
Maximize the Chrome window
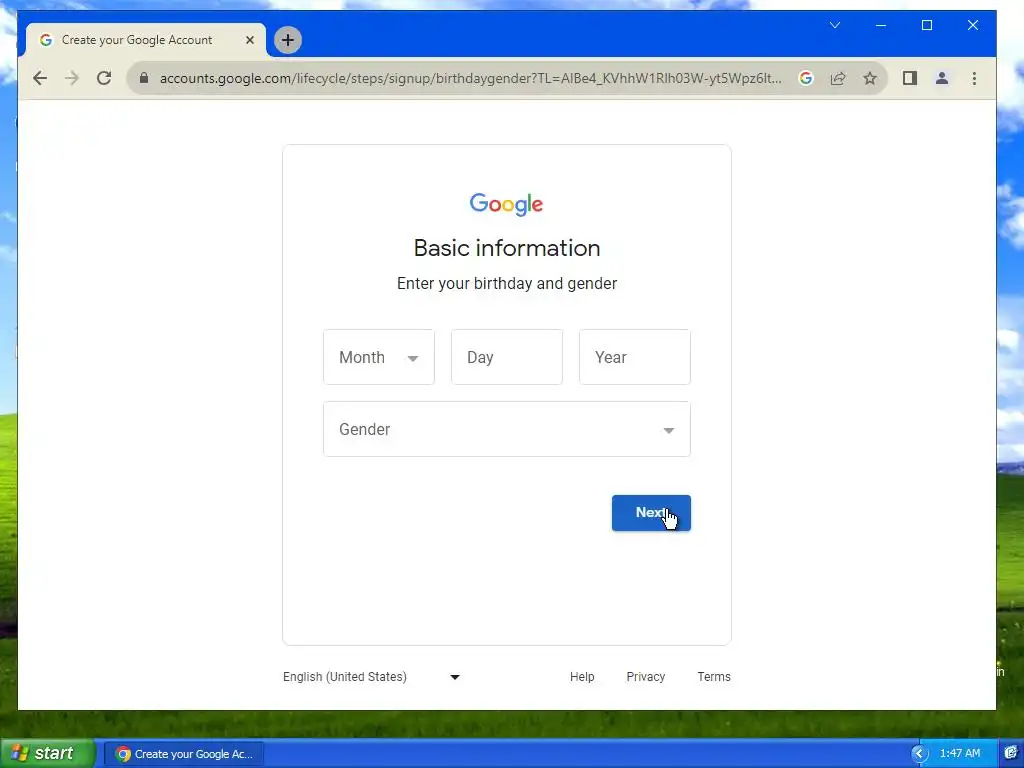[927, 25]
